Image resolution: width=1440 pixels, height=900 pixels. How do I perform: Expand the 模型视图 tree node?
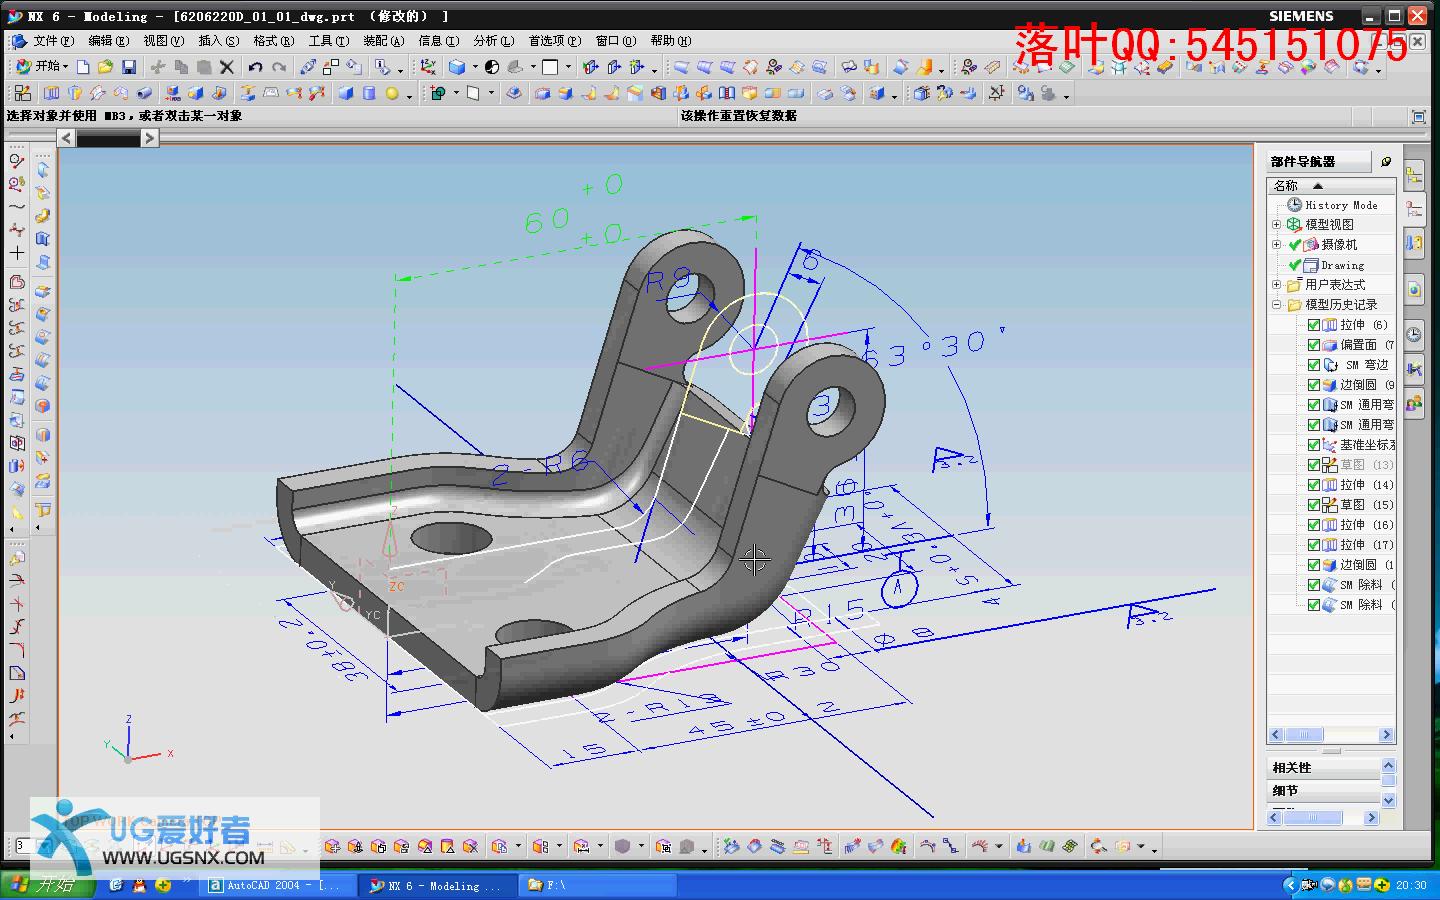click(x=1277, y=225)
